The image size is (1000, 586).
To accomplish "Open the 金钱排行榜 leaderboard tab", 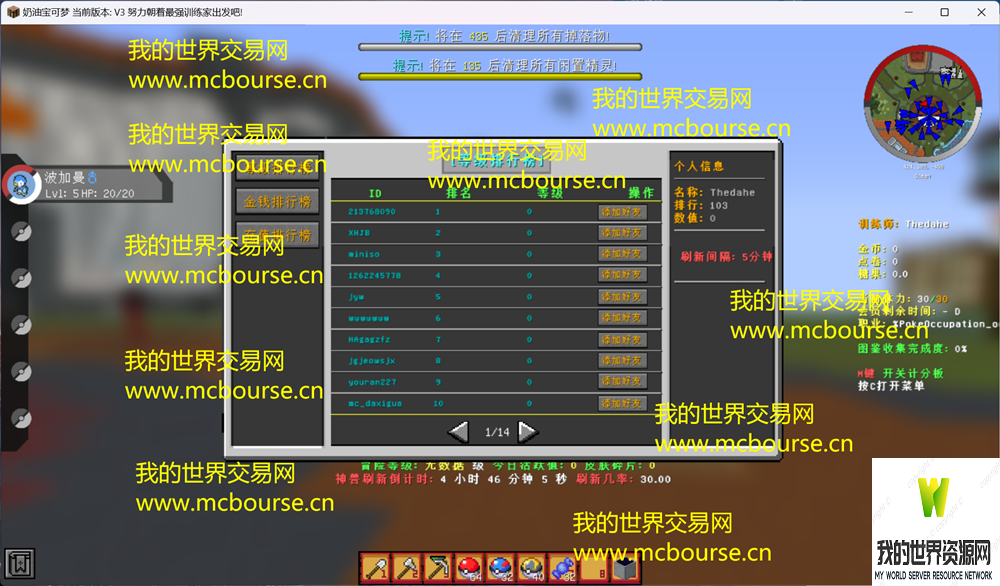I will pos(277,202).
